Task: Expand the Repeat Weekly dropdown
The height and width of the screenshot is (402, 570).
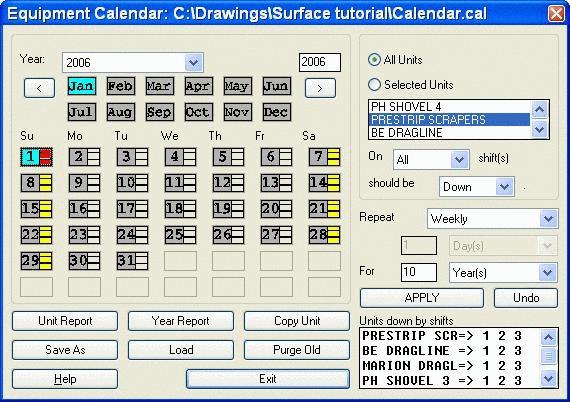Action: [548, 219]
